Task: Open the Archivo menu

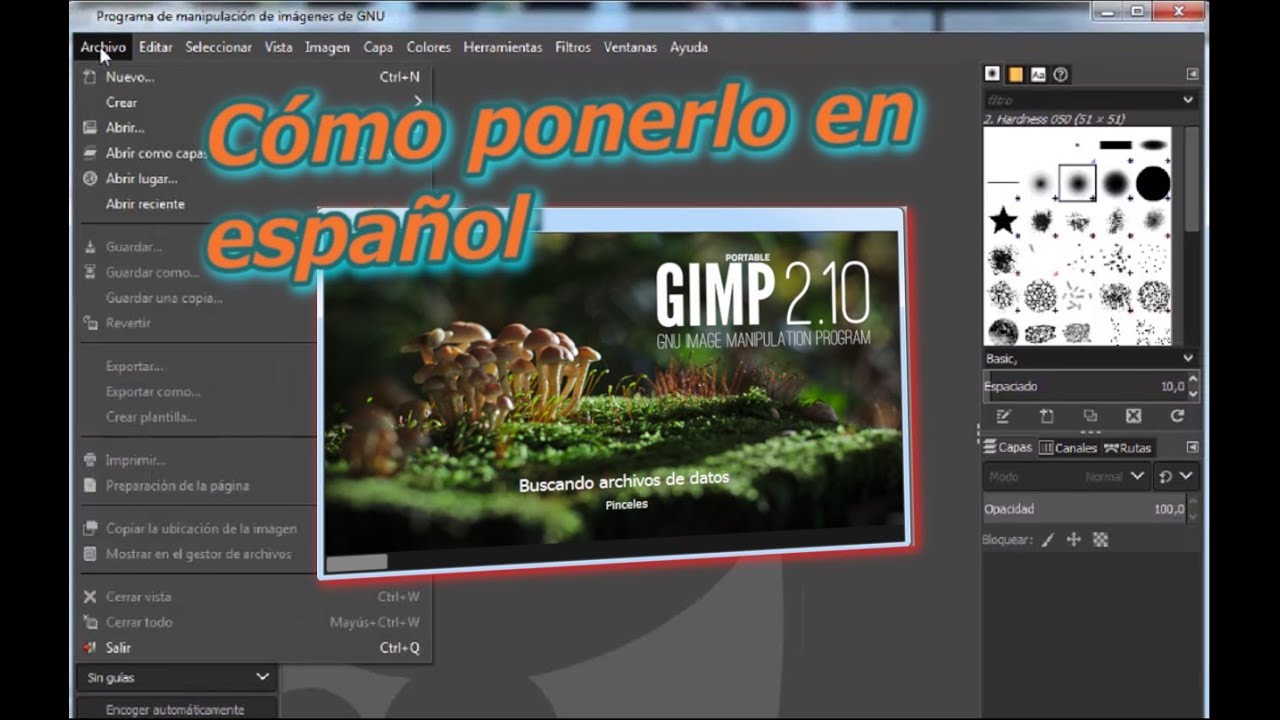Action: pyautogui.click(x=103, y=47)
